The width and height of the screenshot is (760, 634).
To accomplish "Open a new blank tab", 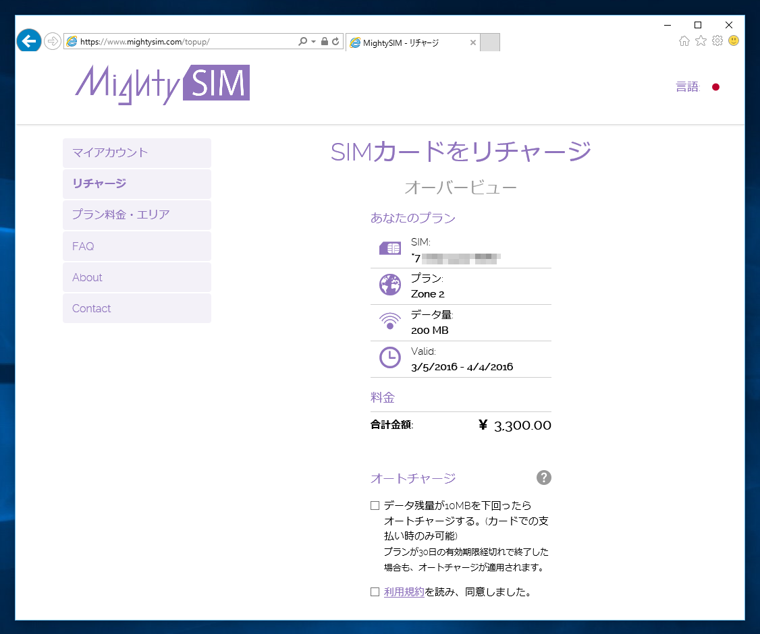I will click(490, 42).
